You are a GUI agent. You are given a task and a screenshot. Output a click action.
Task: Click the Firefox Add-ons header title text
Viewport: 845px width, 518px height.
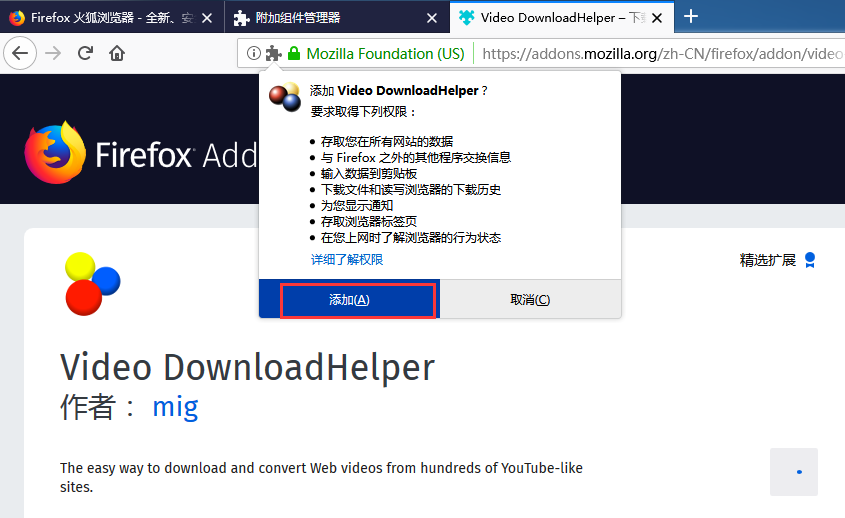pyautogui.click(x=176, y=155)
